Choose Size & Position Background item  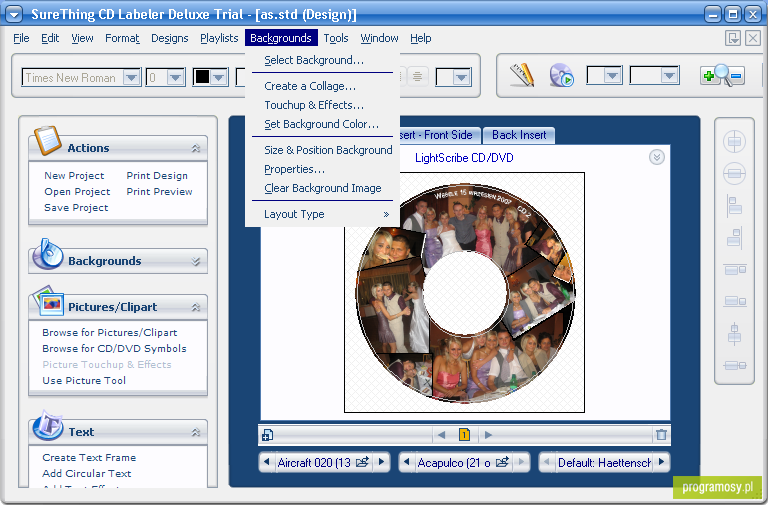point(322,150)
